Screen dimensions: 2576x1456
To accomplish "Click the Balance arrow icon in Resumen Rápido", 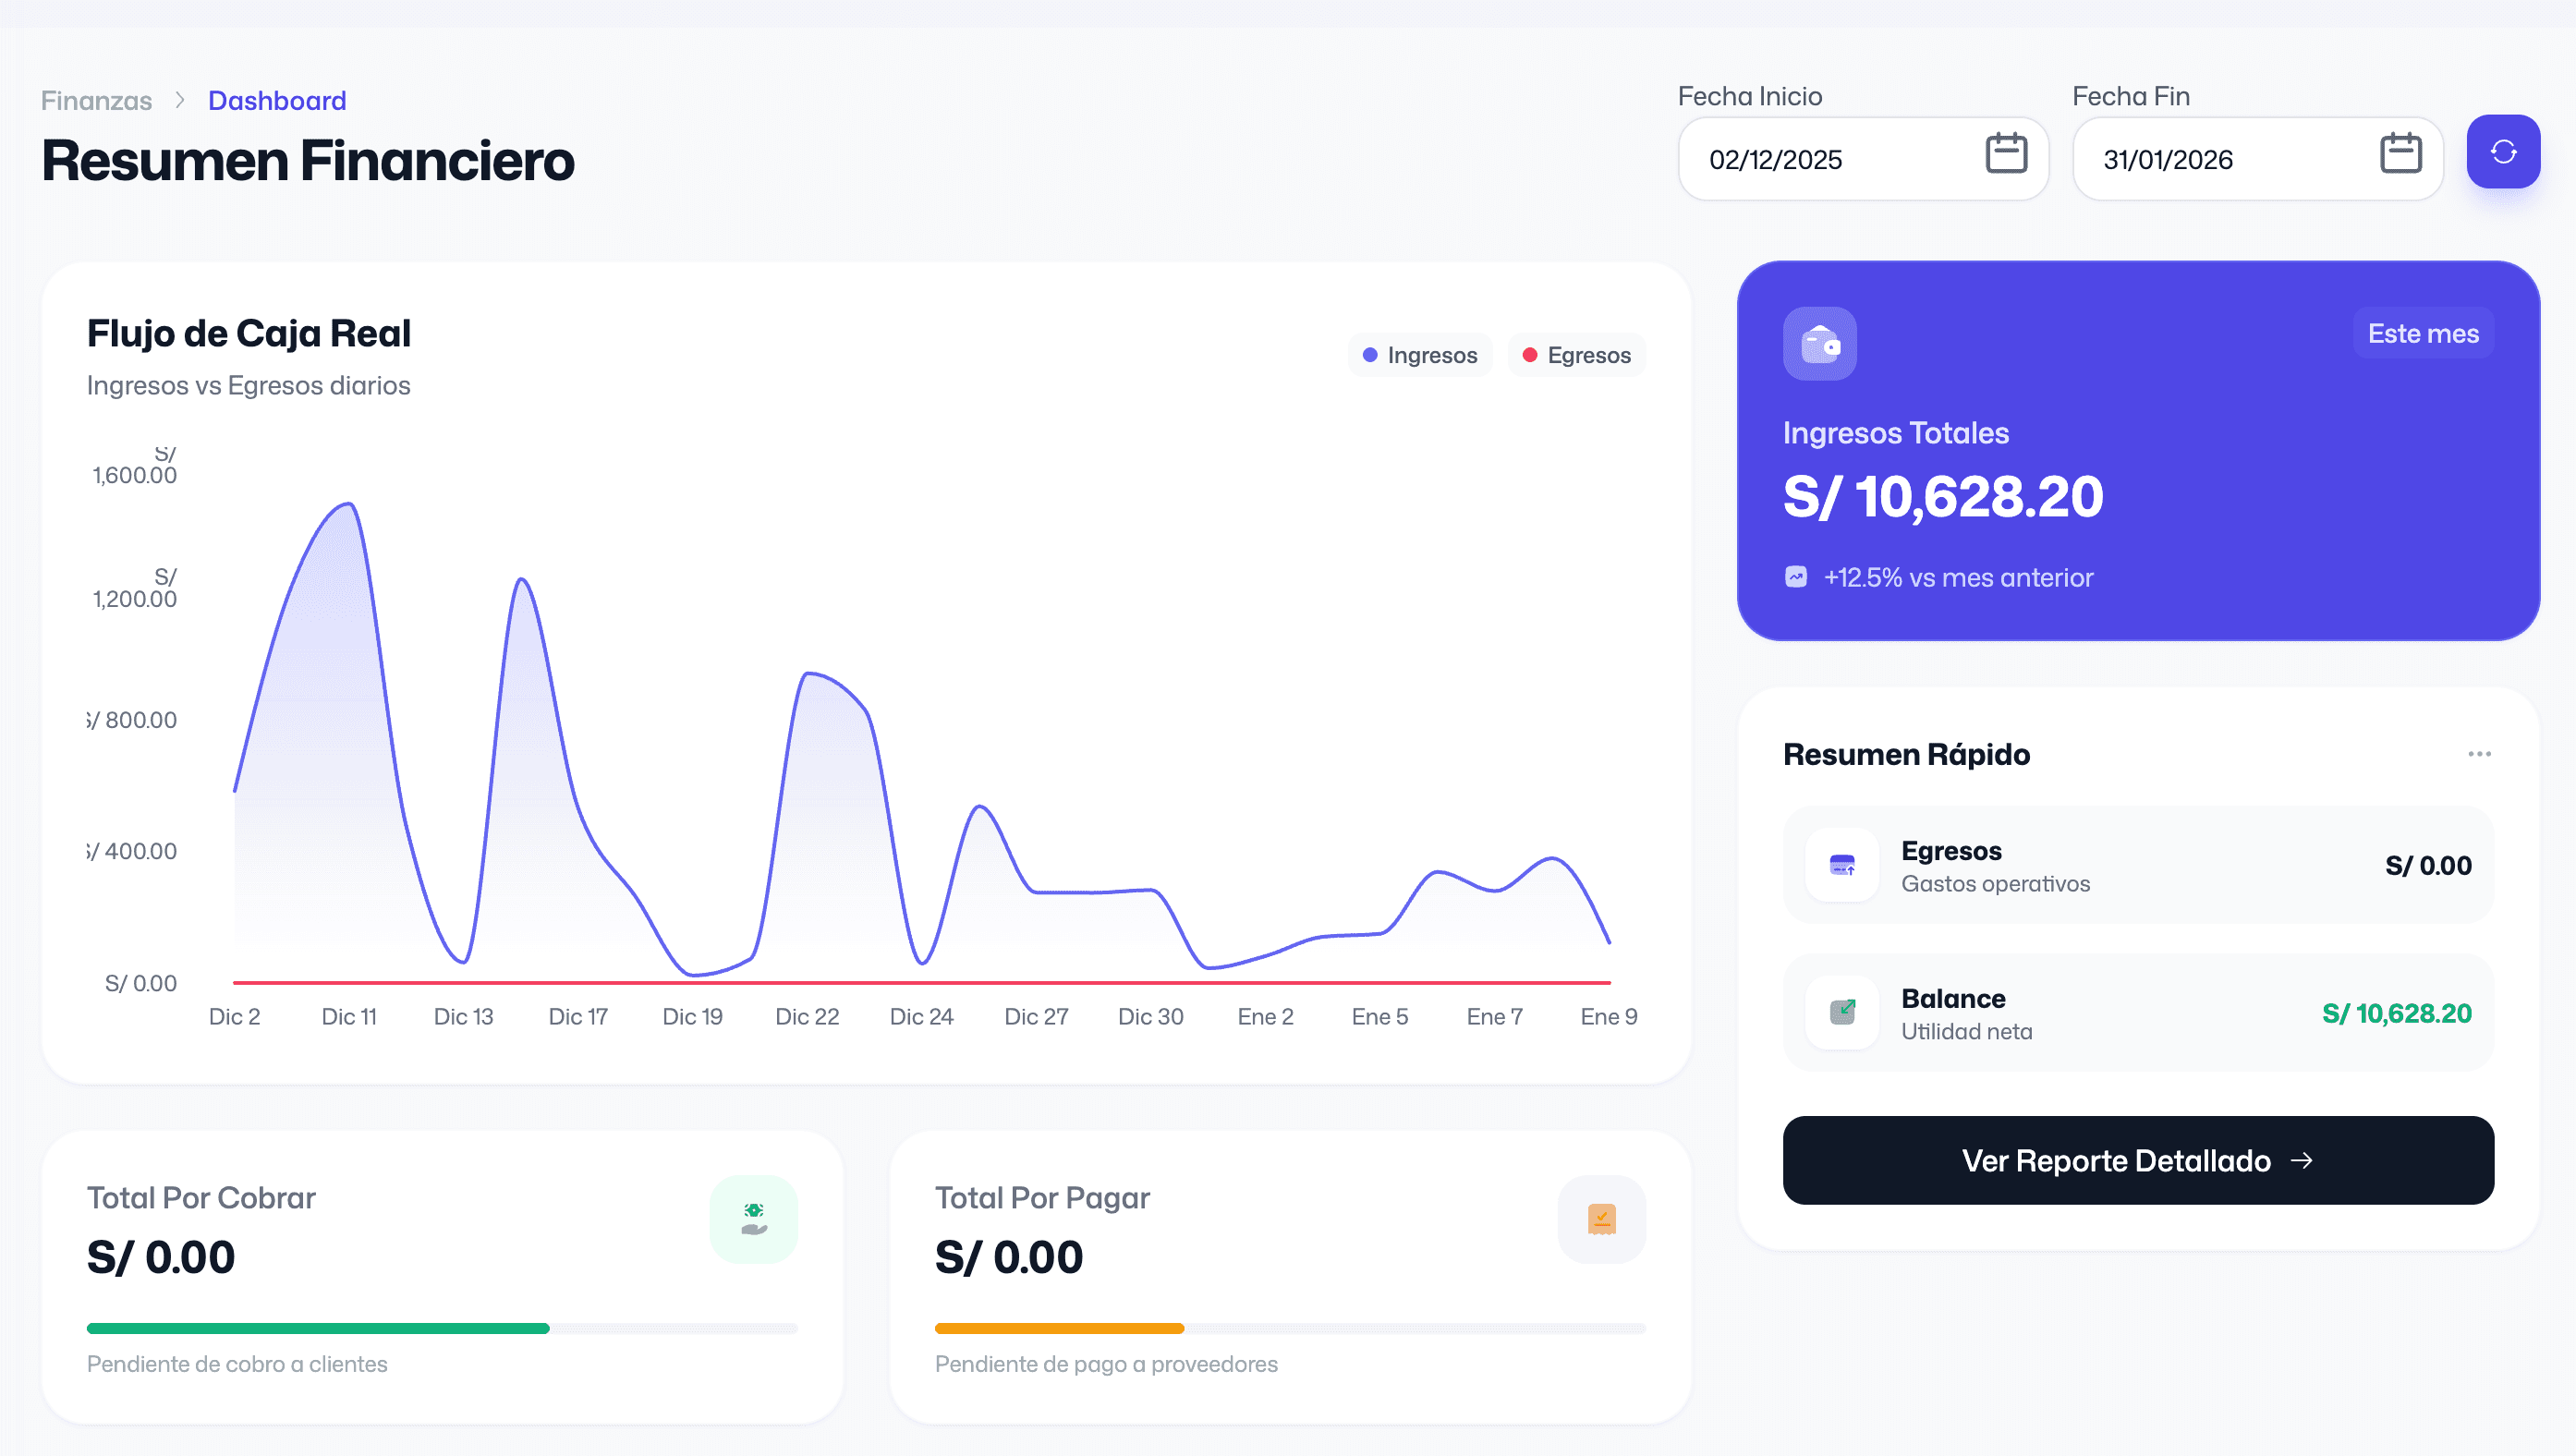I will 1841,1012.
